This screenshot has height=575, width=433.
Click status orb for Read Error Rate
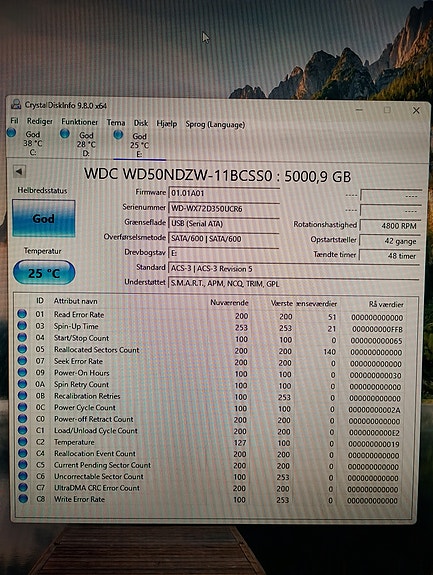coord(22,314)
